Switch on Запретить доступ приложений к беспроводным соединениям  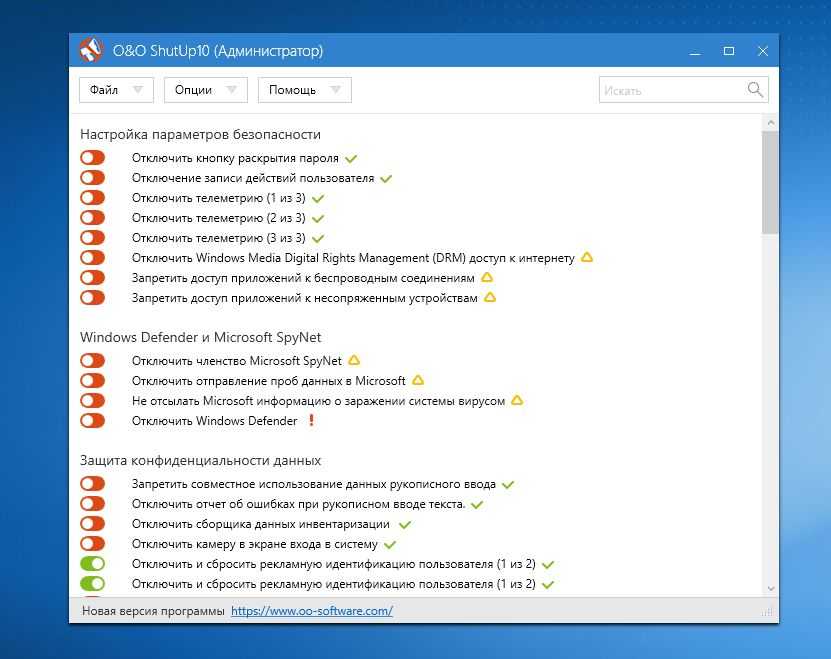point(92,278)
